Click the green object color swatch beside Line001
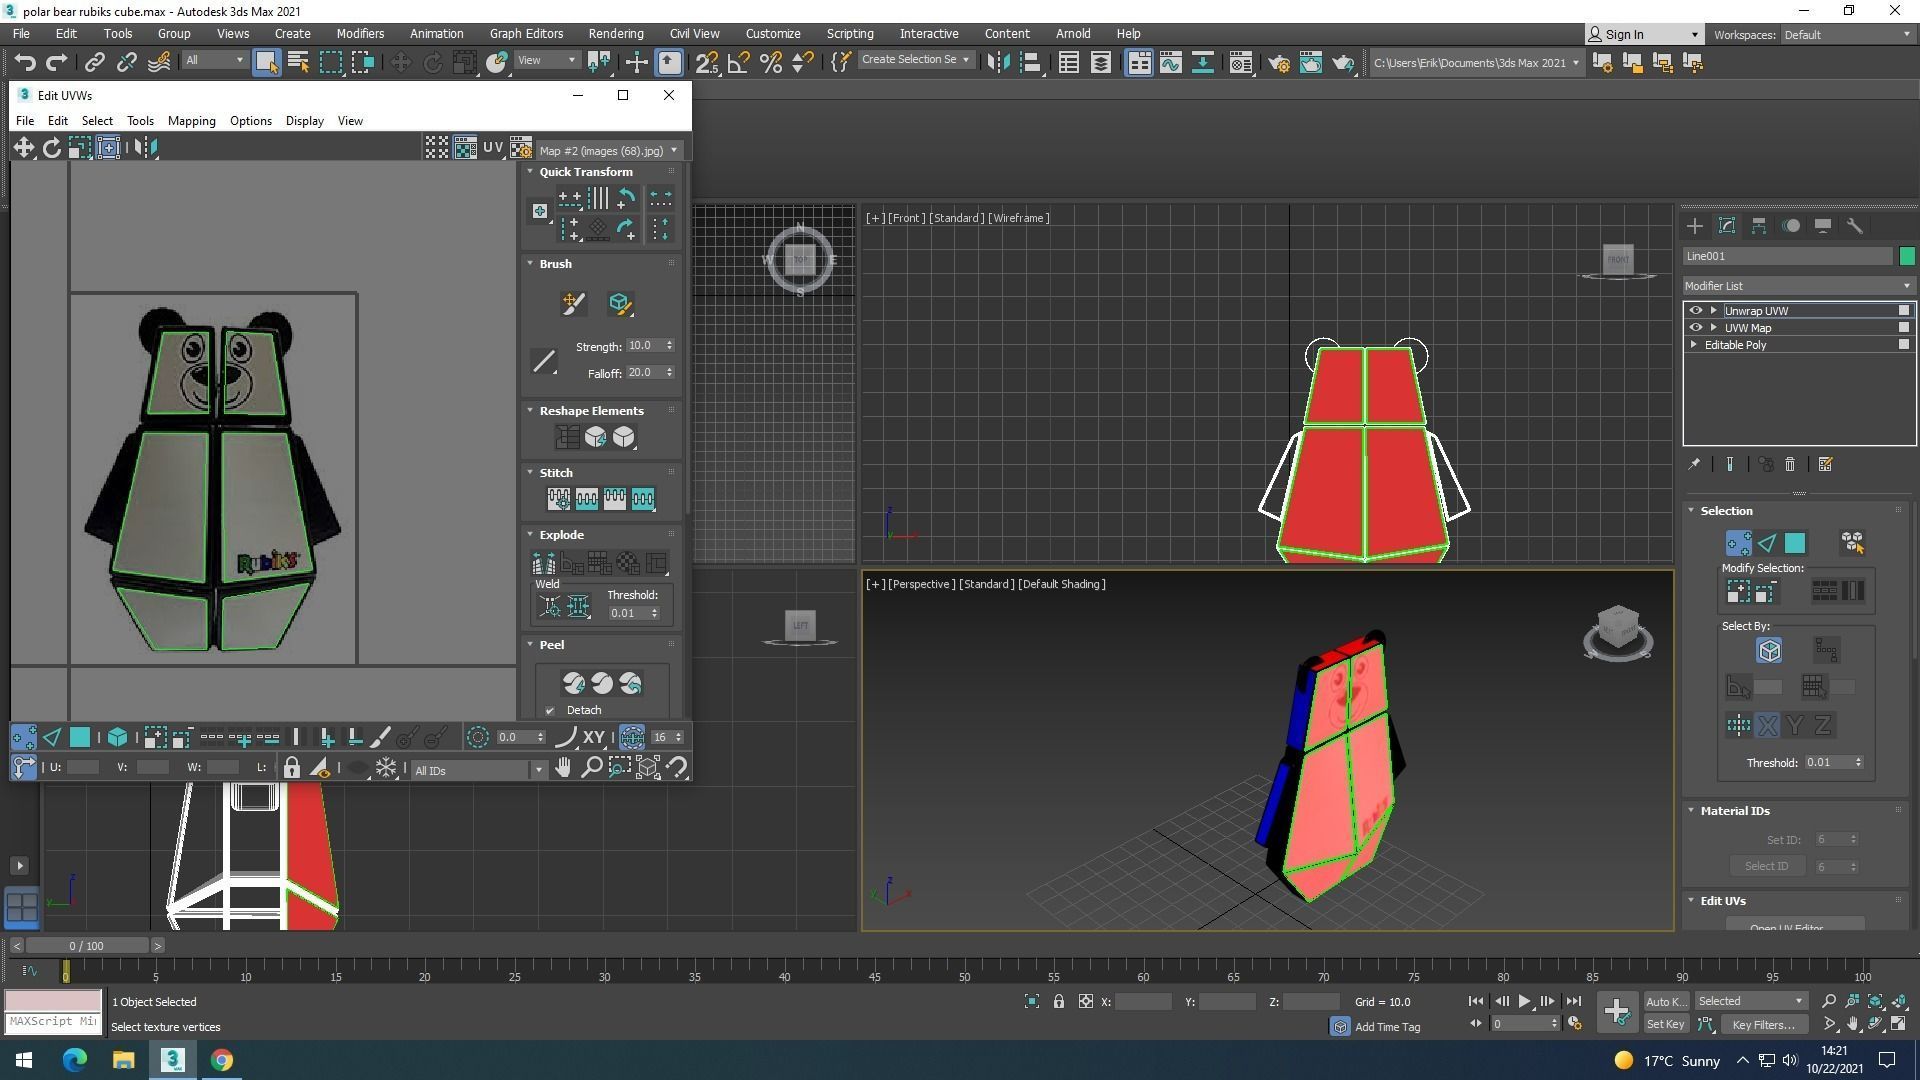 [1907, 256]
